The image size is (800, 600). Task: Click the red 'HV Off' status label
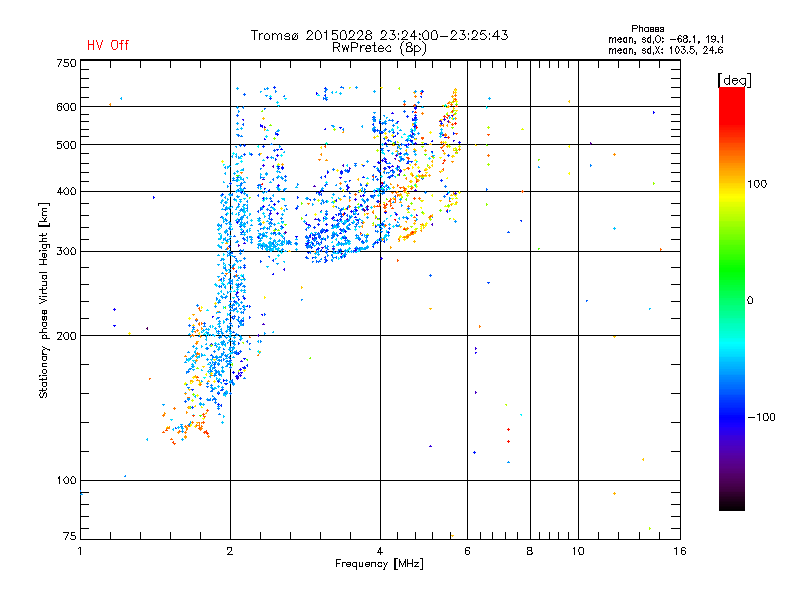(108, 45)
